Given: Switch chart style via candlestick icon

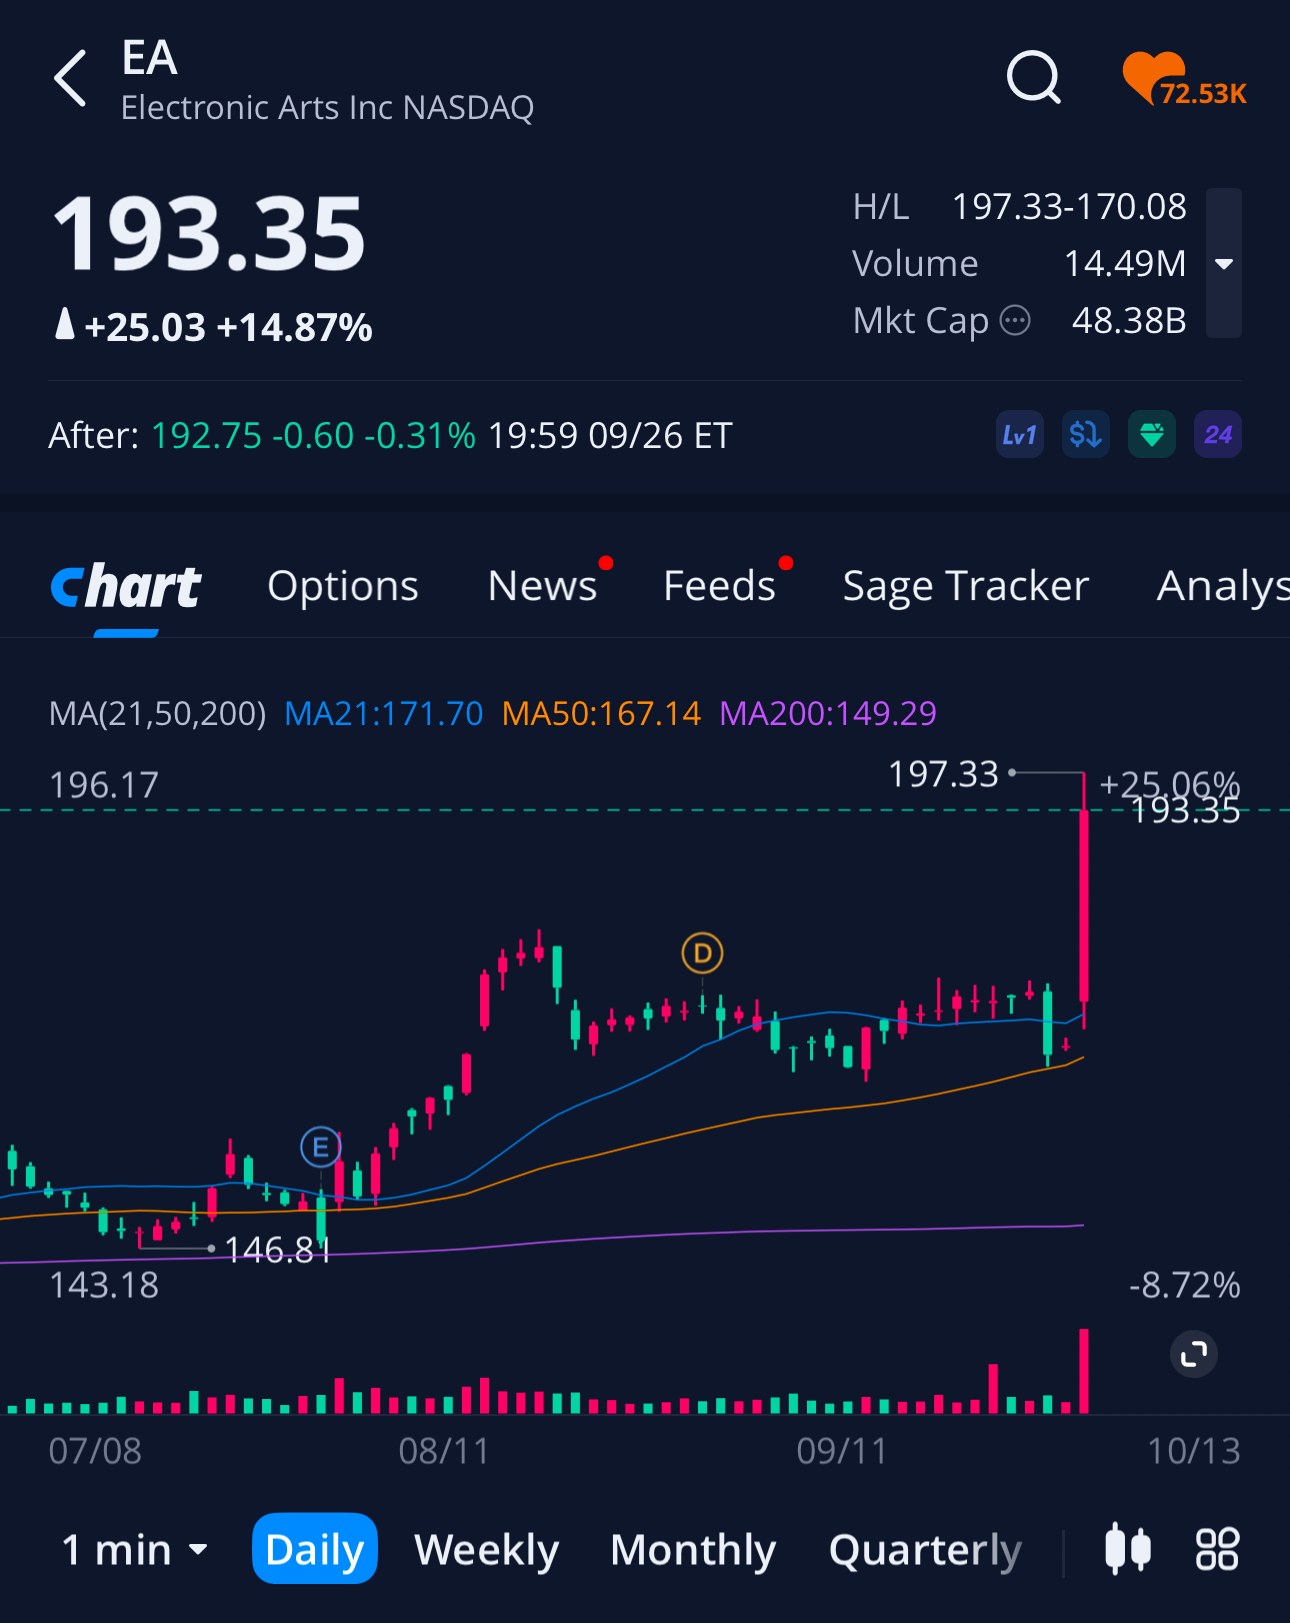Looking at the screenshot, I should 1128,1549.
